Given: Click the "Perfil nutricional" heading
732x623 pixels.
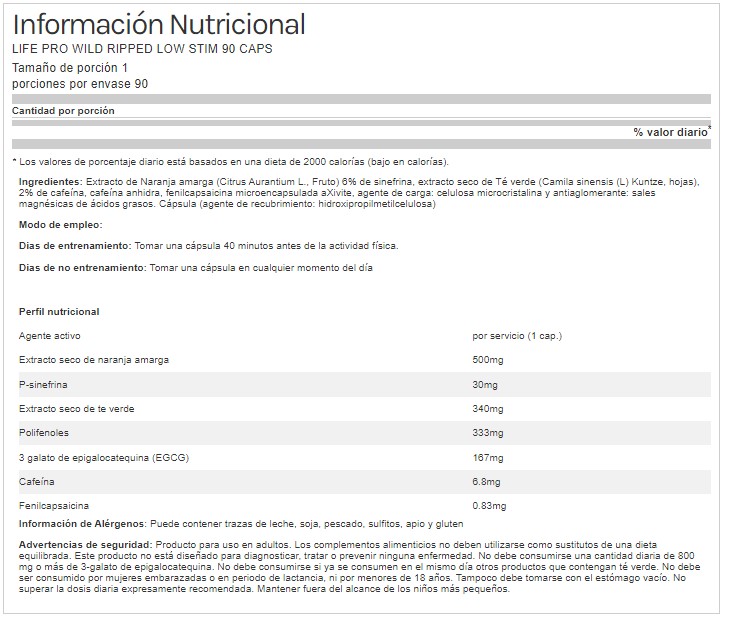Looking at the screenshot, I should pos(59,312).
